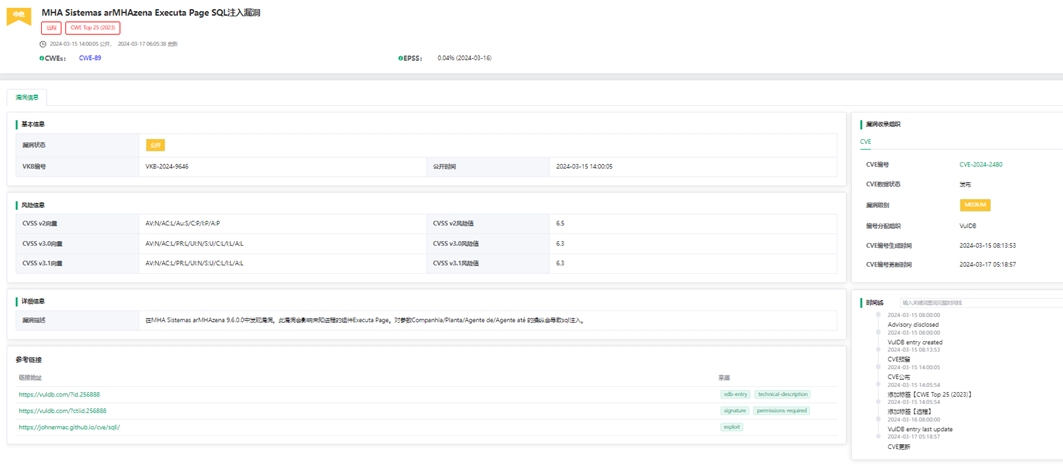Select the CVE tab in the right panel
The height and width of the screenshot is (464, 1063).
pos(865,142)
